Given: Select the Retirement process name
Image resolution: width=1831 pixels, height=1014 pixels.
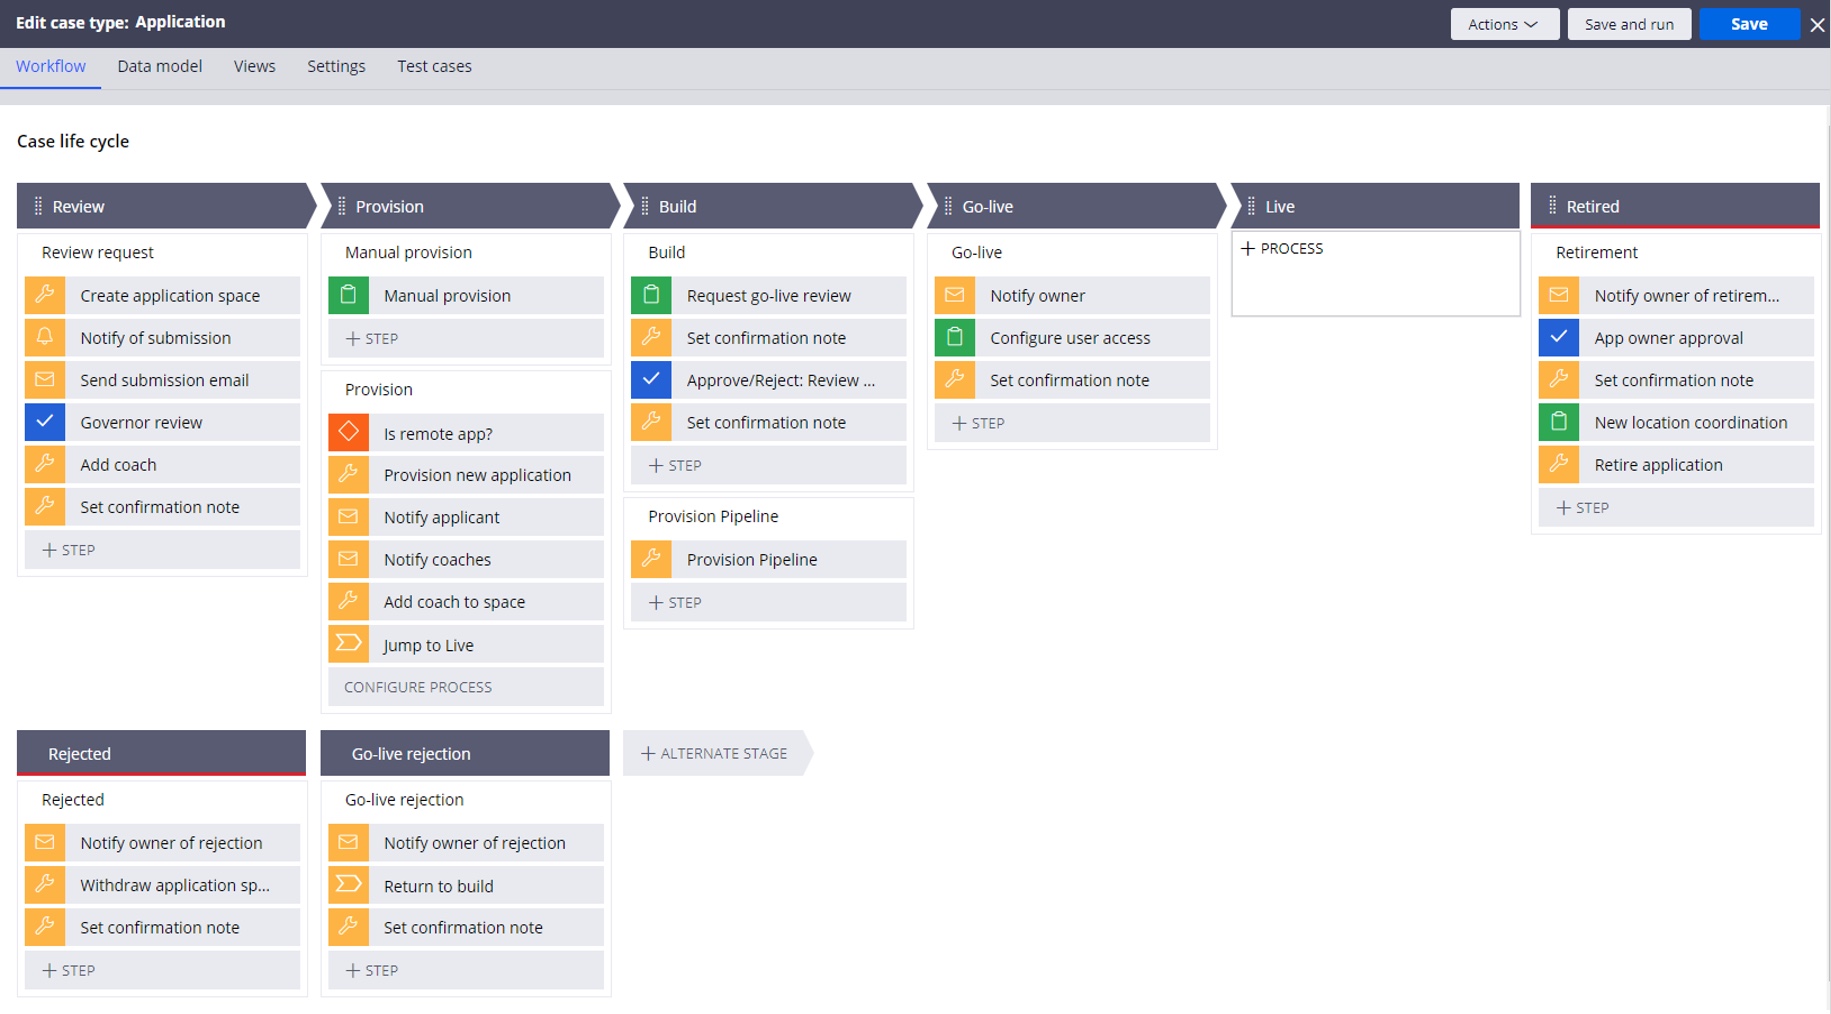Looking at the screenshot, I should (x=1596, y=252).
